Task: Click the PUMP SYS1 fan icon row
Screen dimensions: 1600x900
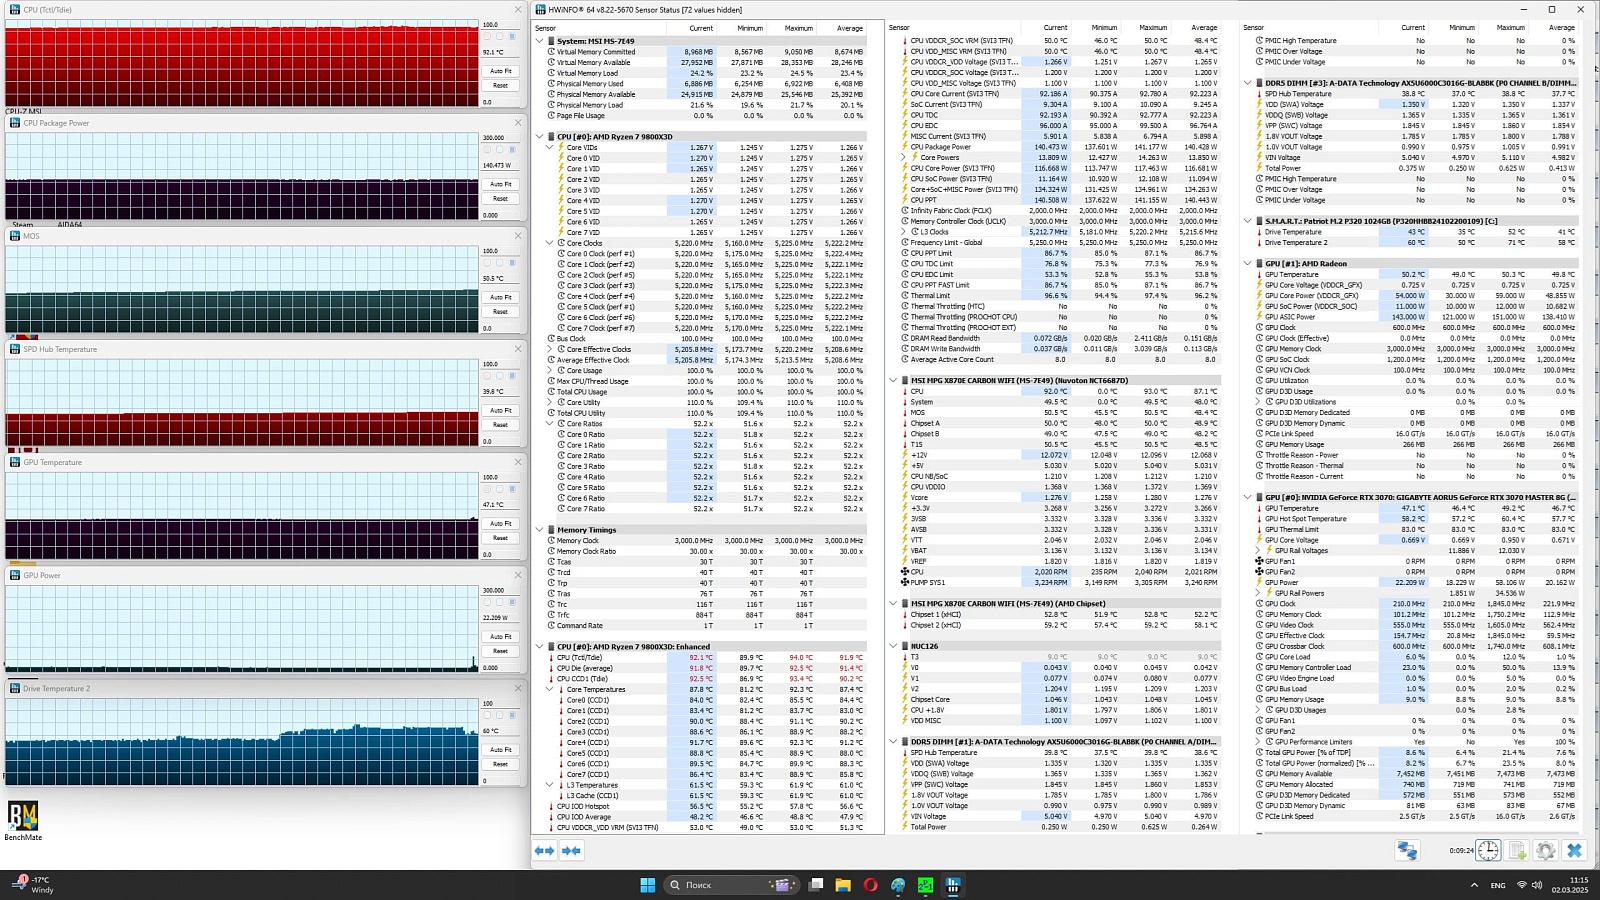Action: (1059, 582)
